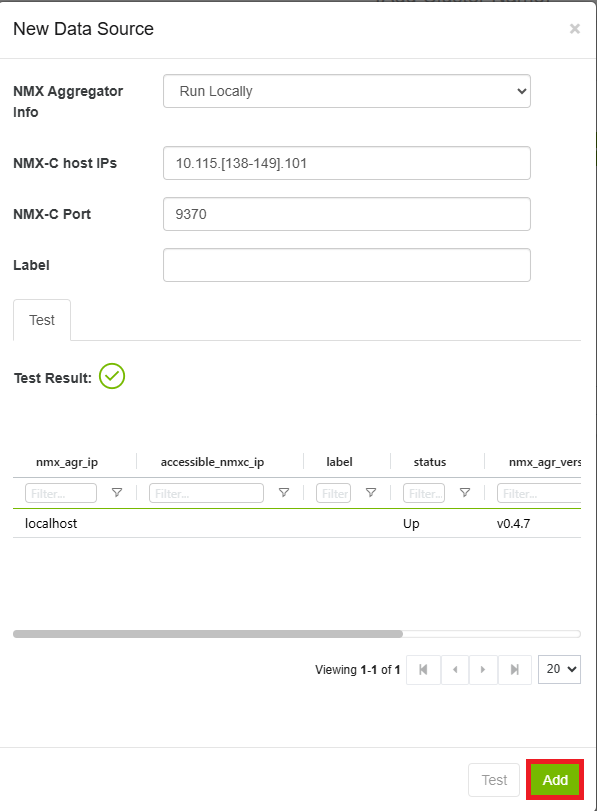The height and width of the screenshot is (811, 598).
Task: Close the New Data Source dialog
Action: pos(575,29)
